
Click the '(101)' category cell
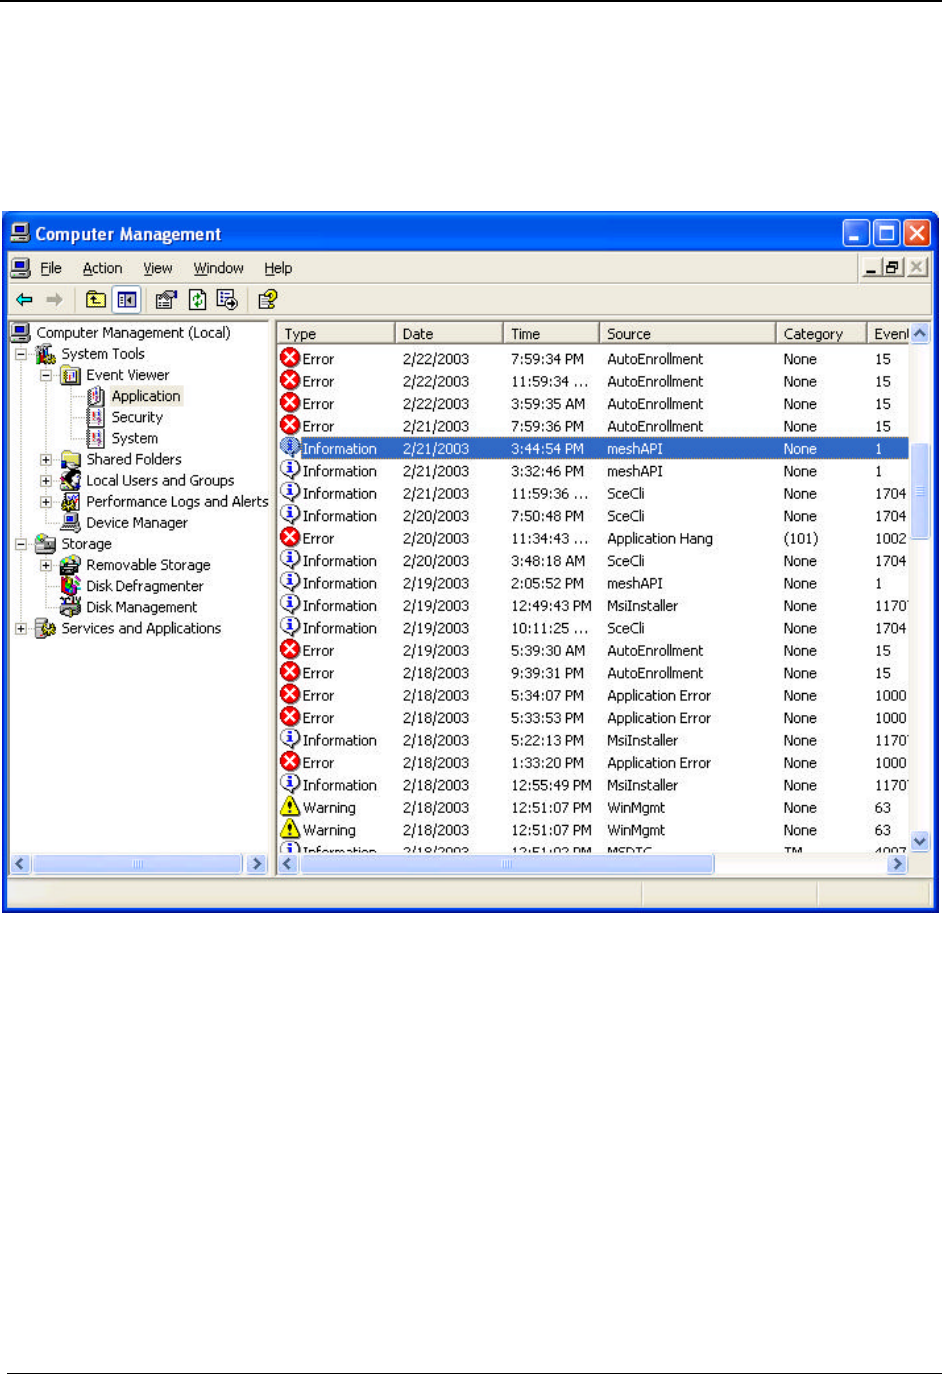tap(801, 538)
